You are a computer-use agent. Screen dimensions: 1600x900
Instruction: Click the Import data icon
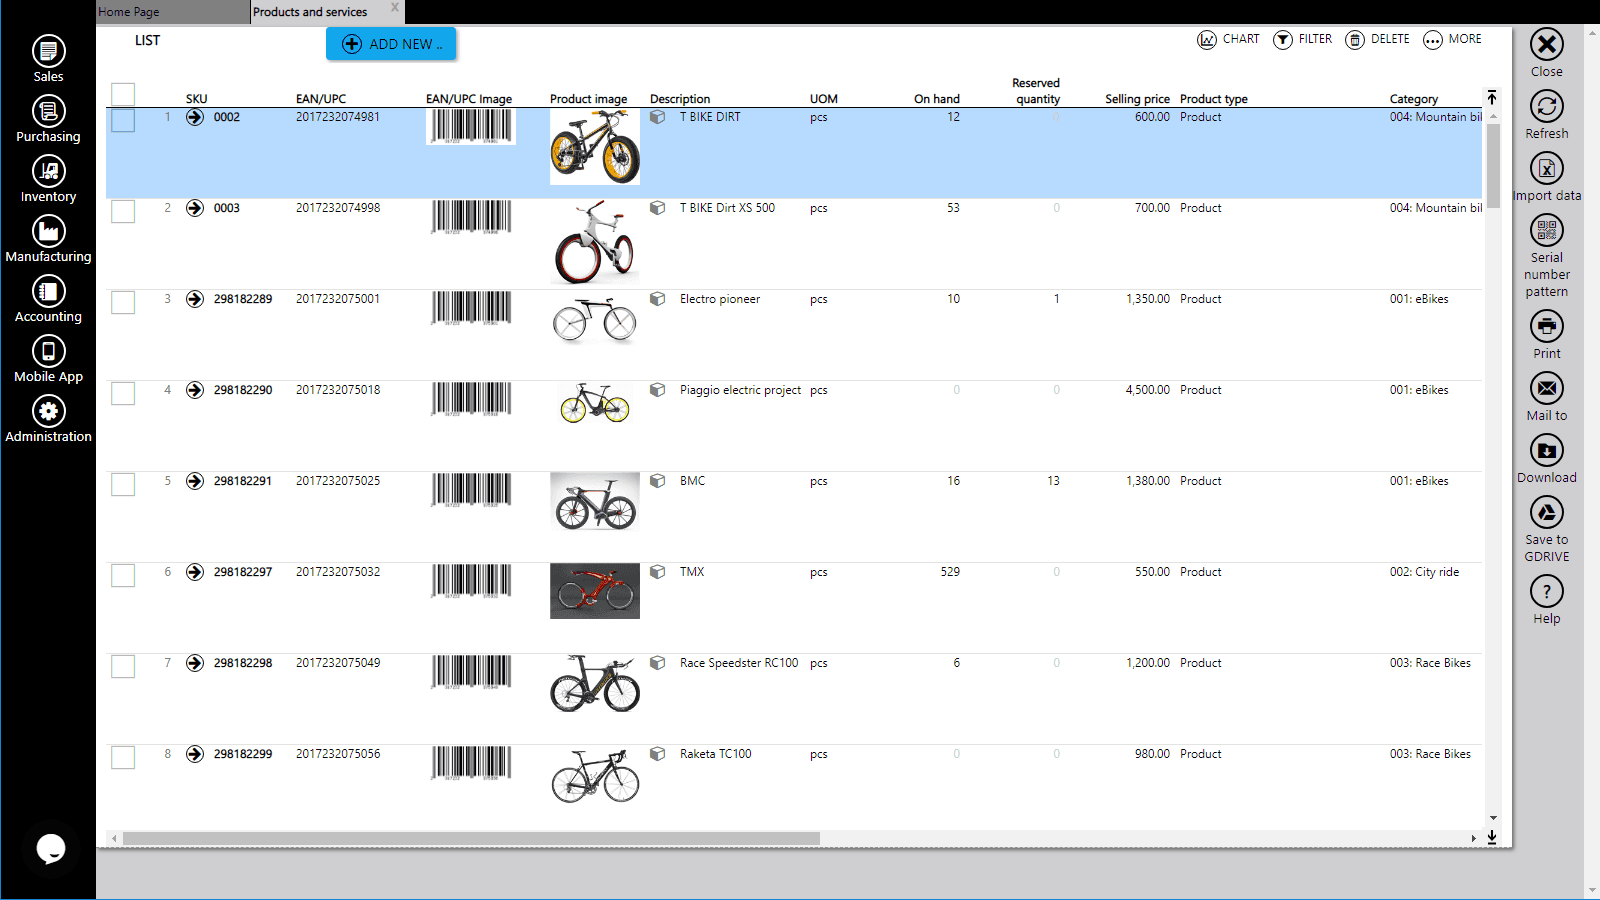(1546, 169)
